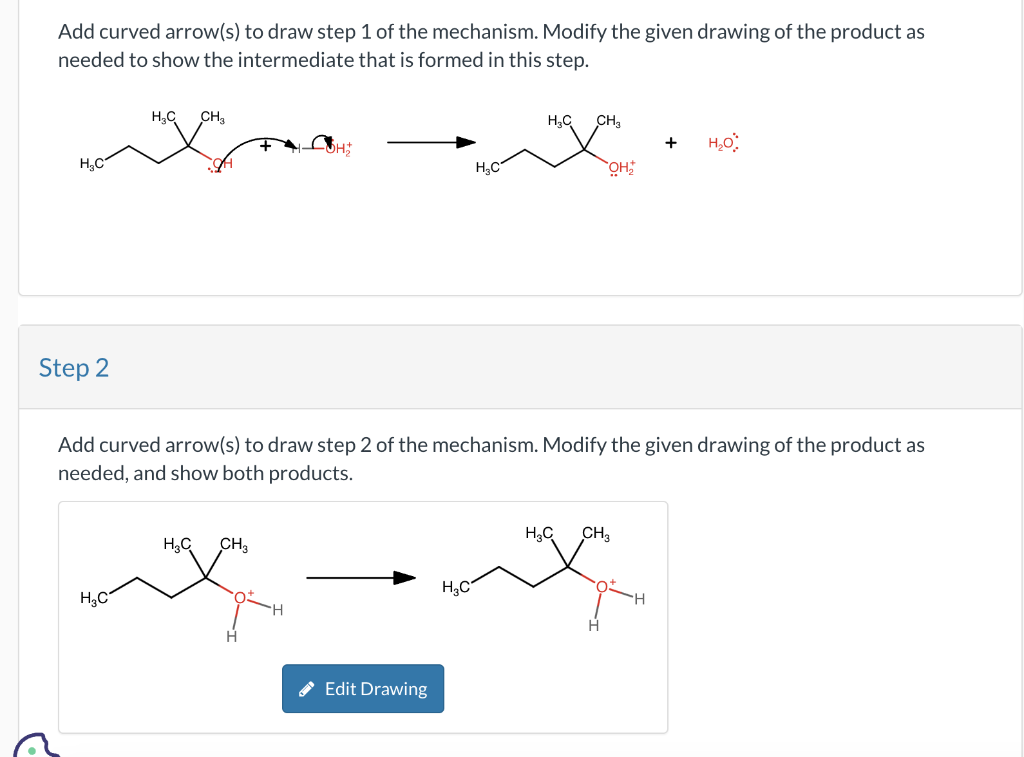The height and width of the screenshot is (757, 1024).
Task: Click the red OH2+ group on step 1 product
Action: pos(622,168)
